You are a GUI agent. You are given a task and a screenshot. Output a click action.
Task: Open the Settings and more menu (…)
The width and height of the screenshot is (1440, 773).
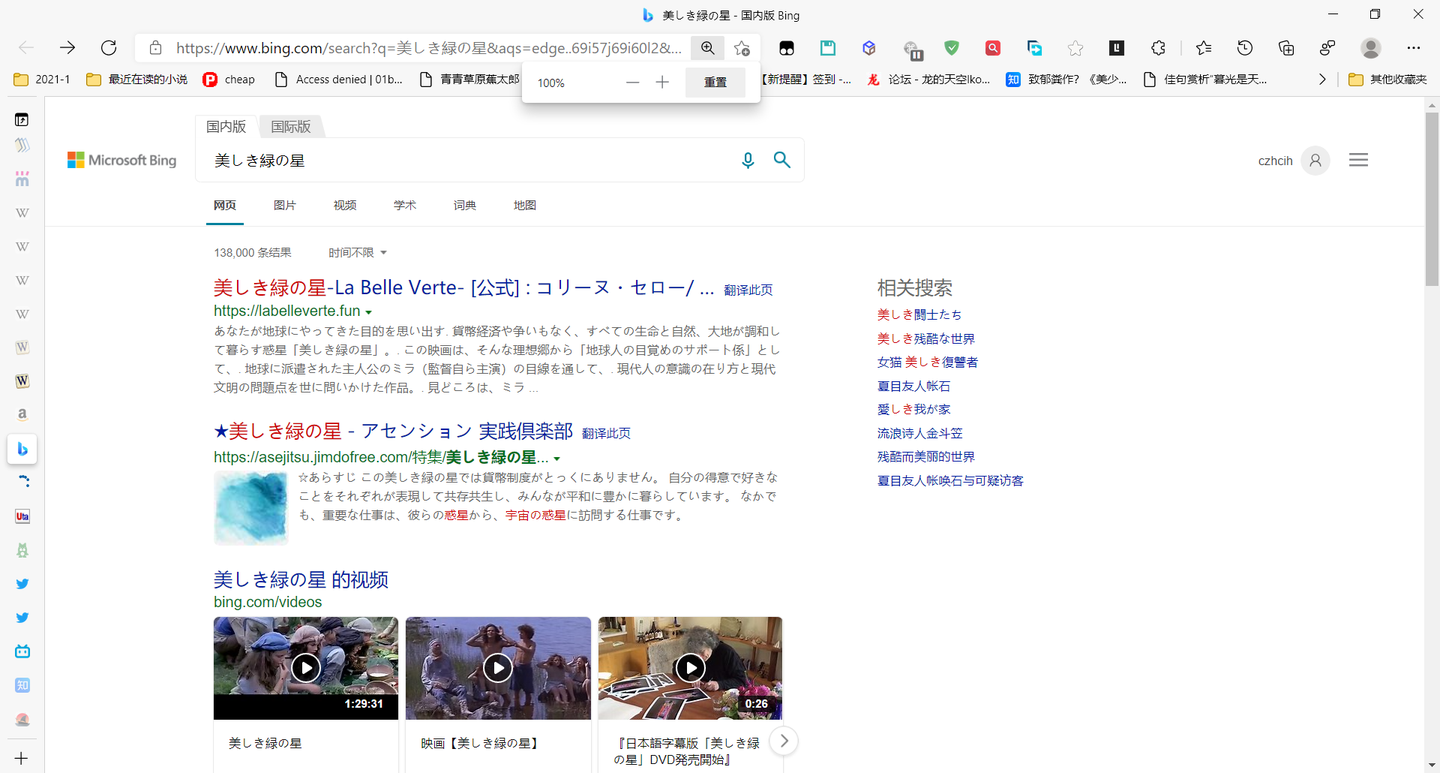pyautogui.click(x=1413, y=47)
